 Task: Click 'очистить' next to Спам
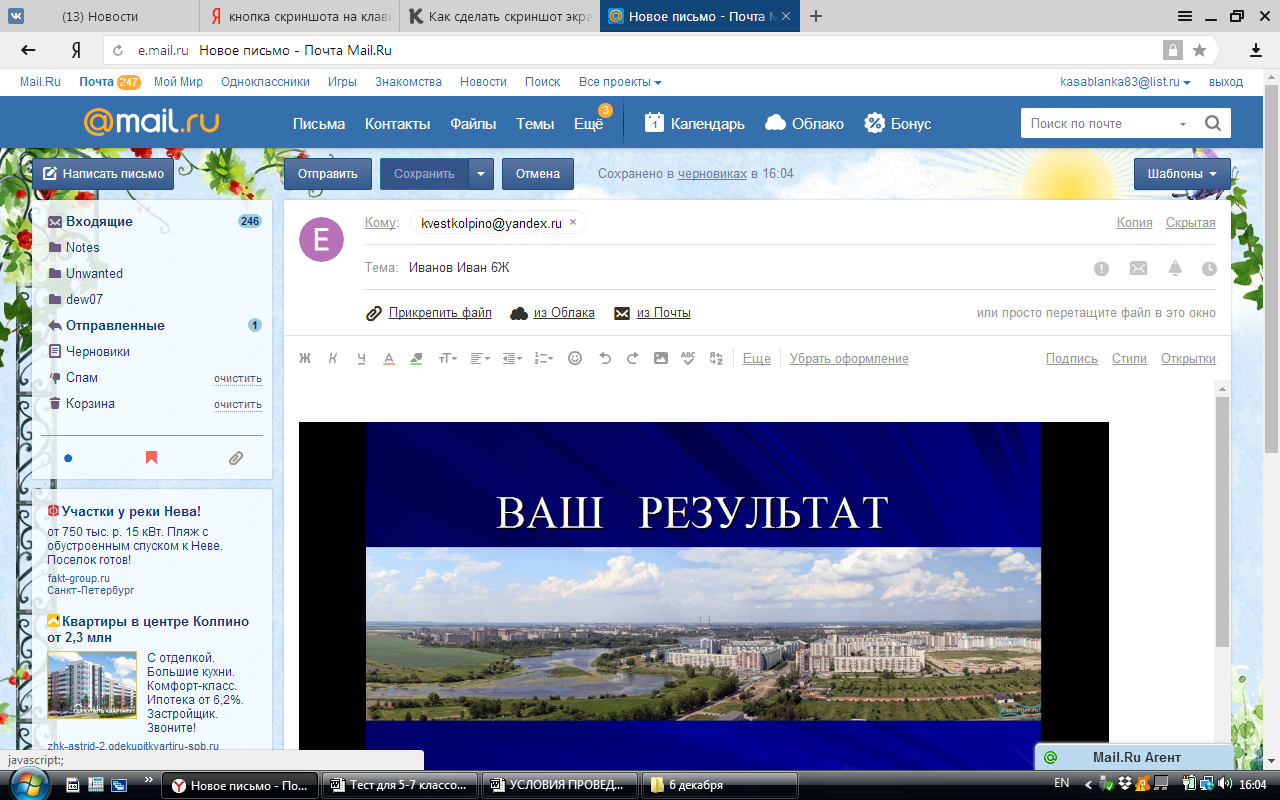pyautogui.click(x=238, y=378)
